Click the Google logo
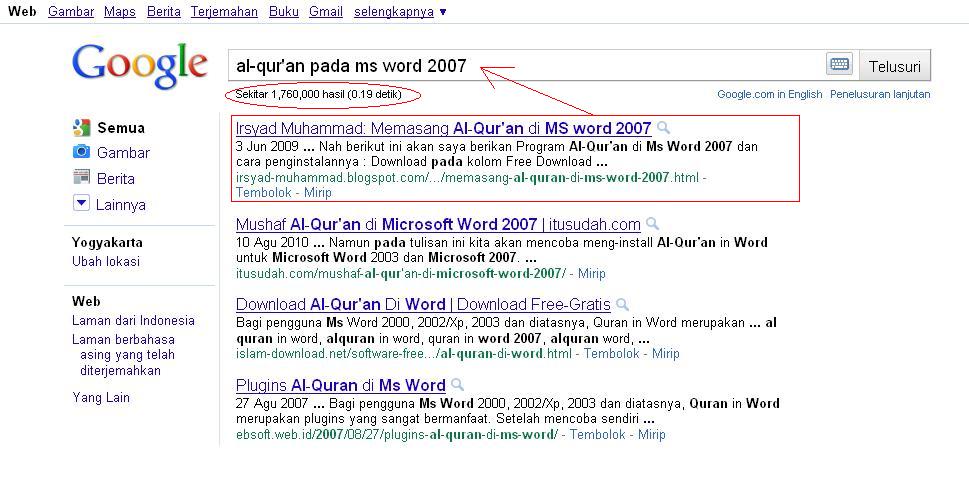Viewport: 969px width, 480px height. [140, 67]
